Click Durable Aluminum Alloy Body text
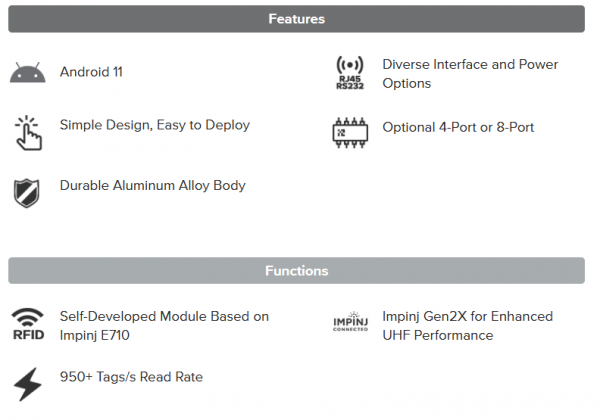The width and height of the screenshot is (600, 420). pos(152,185)
